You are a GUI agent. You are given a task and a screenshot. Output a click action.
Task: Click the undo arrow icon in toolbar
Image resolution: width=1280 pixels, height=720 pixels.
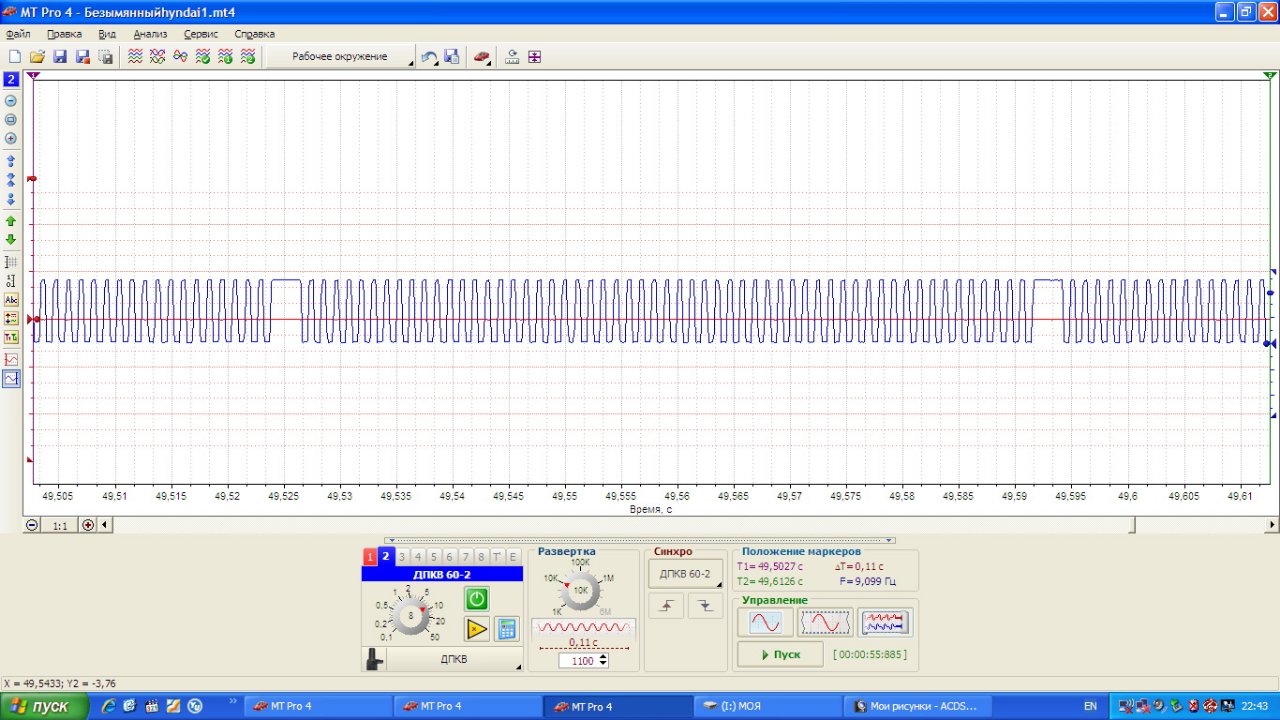click(429, 57)
